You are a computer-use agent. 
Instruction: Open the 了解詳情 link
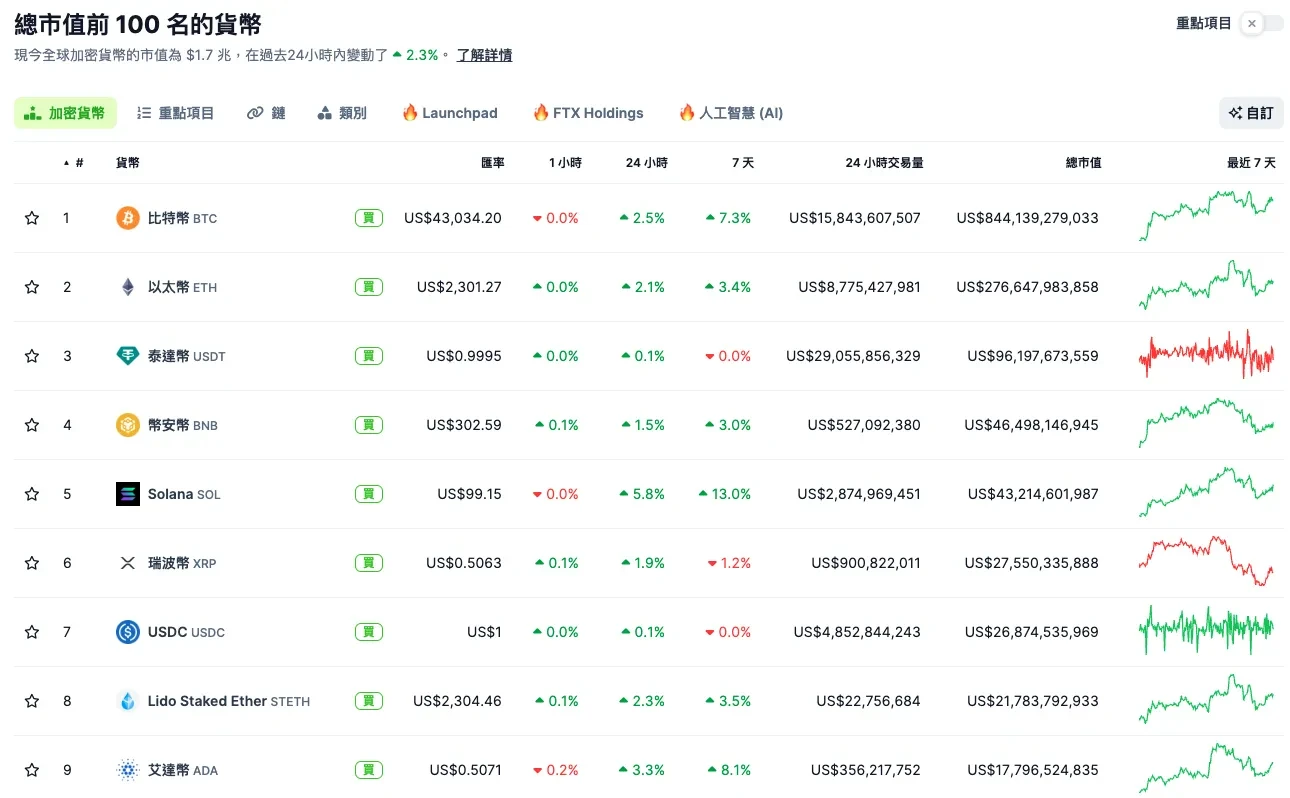[485, 55]
